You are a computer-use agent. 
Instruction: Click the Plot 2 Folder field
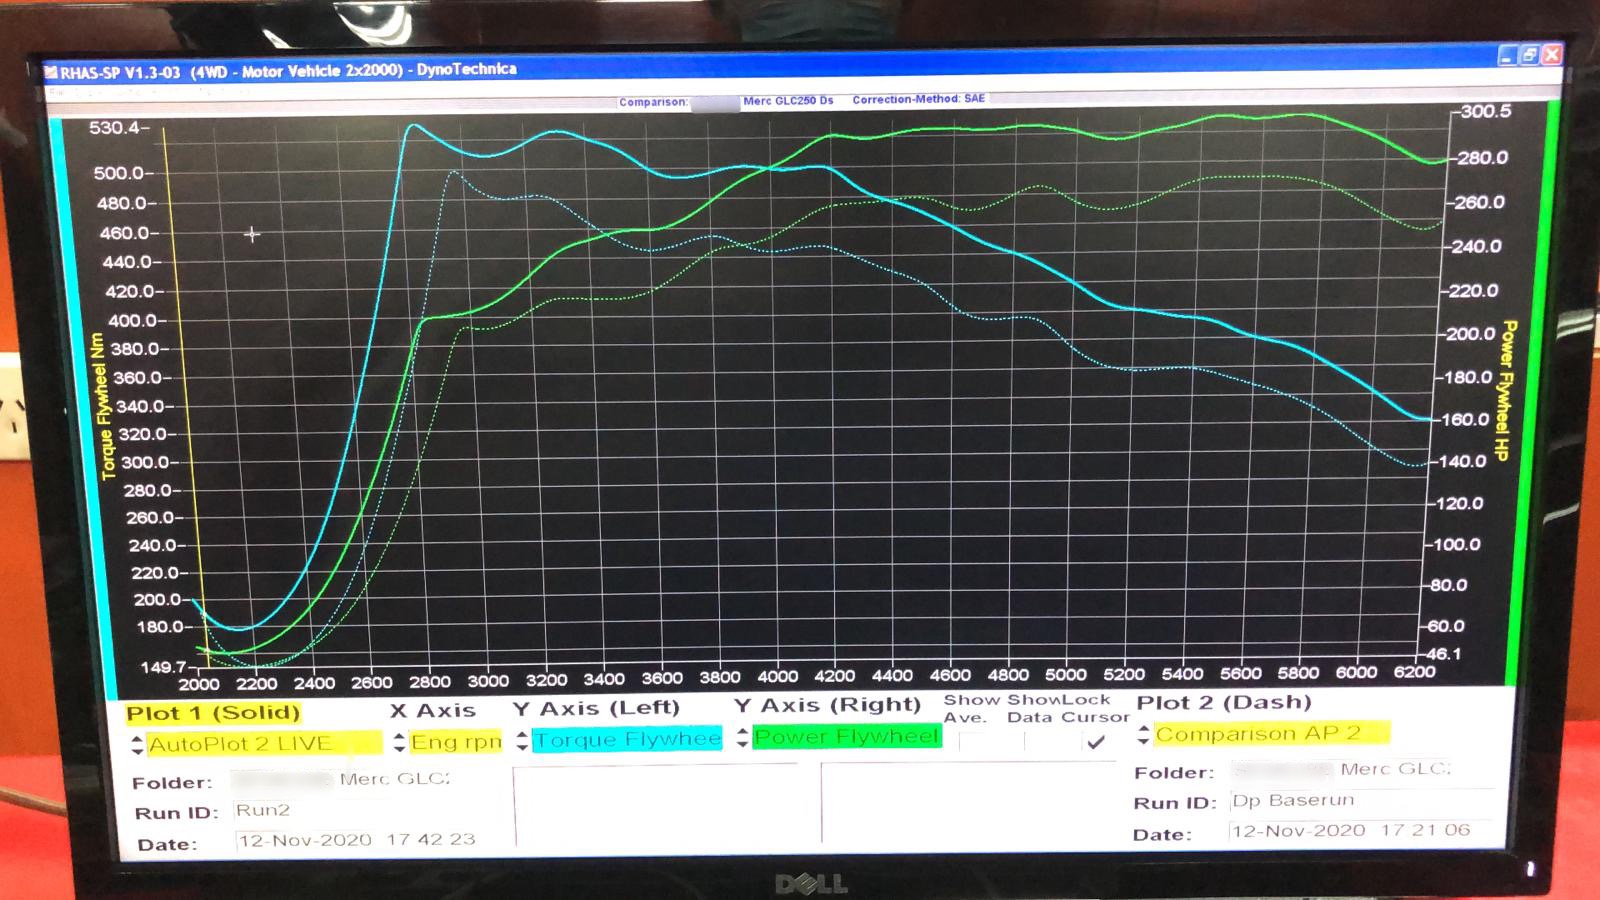(x=1362, y=769)
